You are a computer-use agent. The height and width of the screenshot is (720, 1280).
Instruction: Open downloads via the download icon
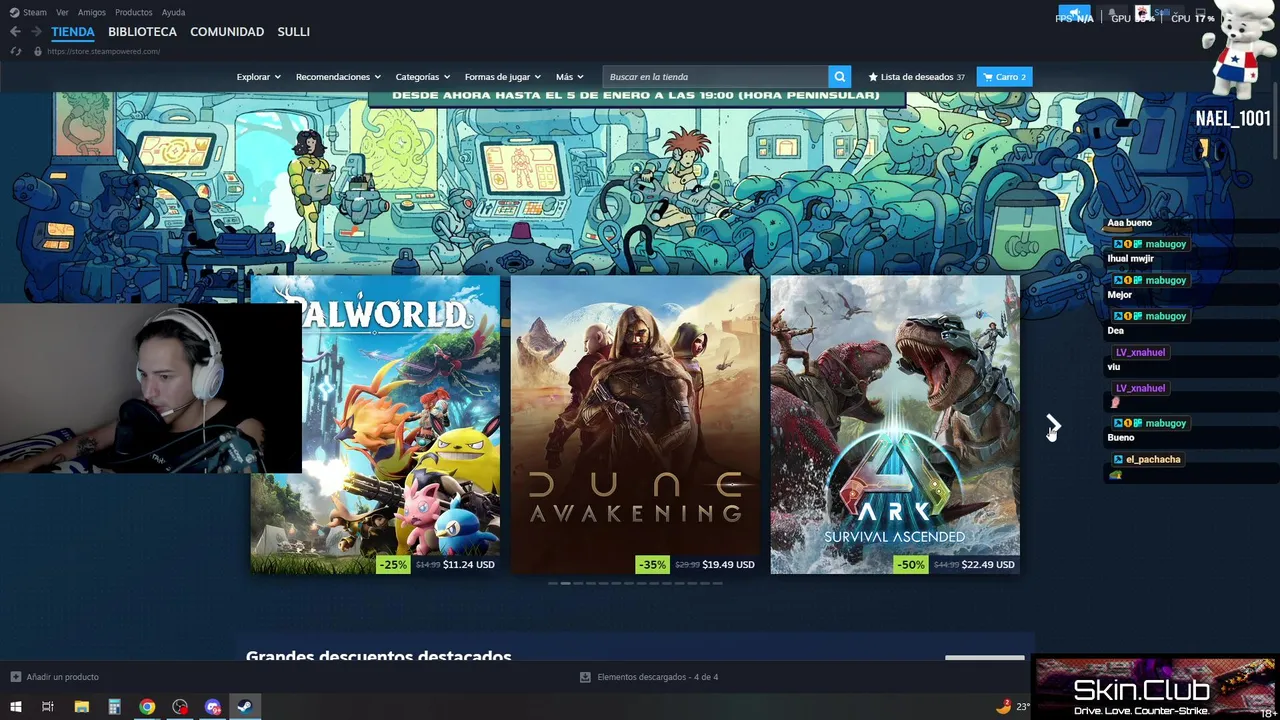click(x=585, y=677)
